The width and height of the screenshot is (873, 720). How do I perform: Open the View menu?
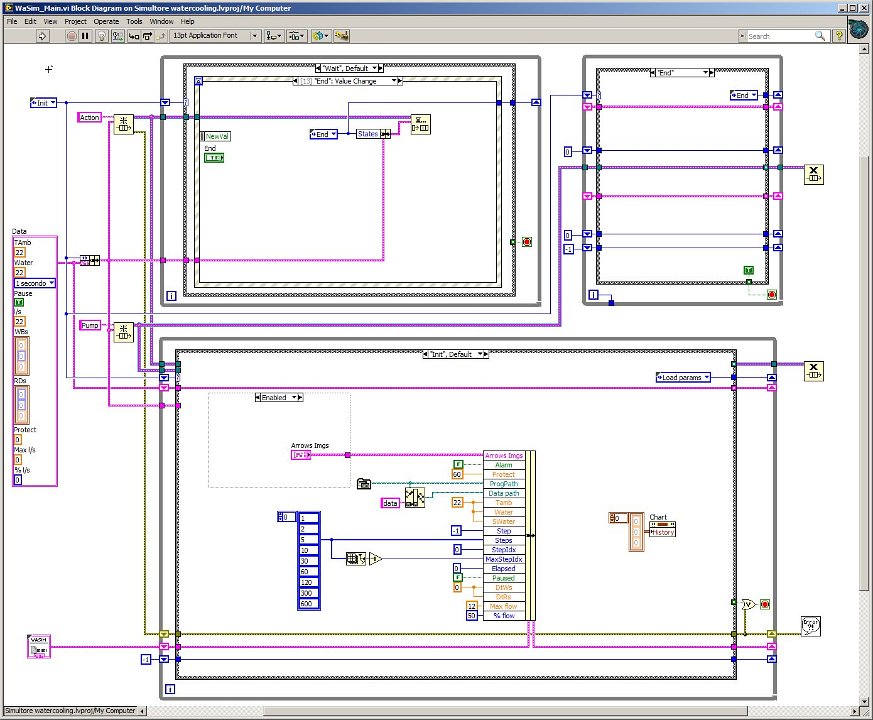(50, 21)
